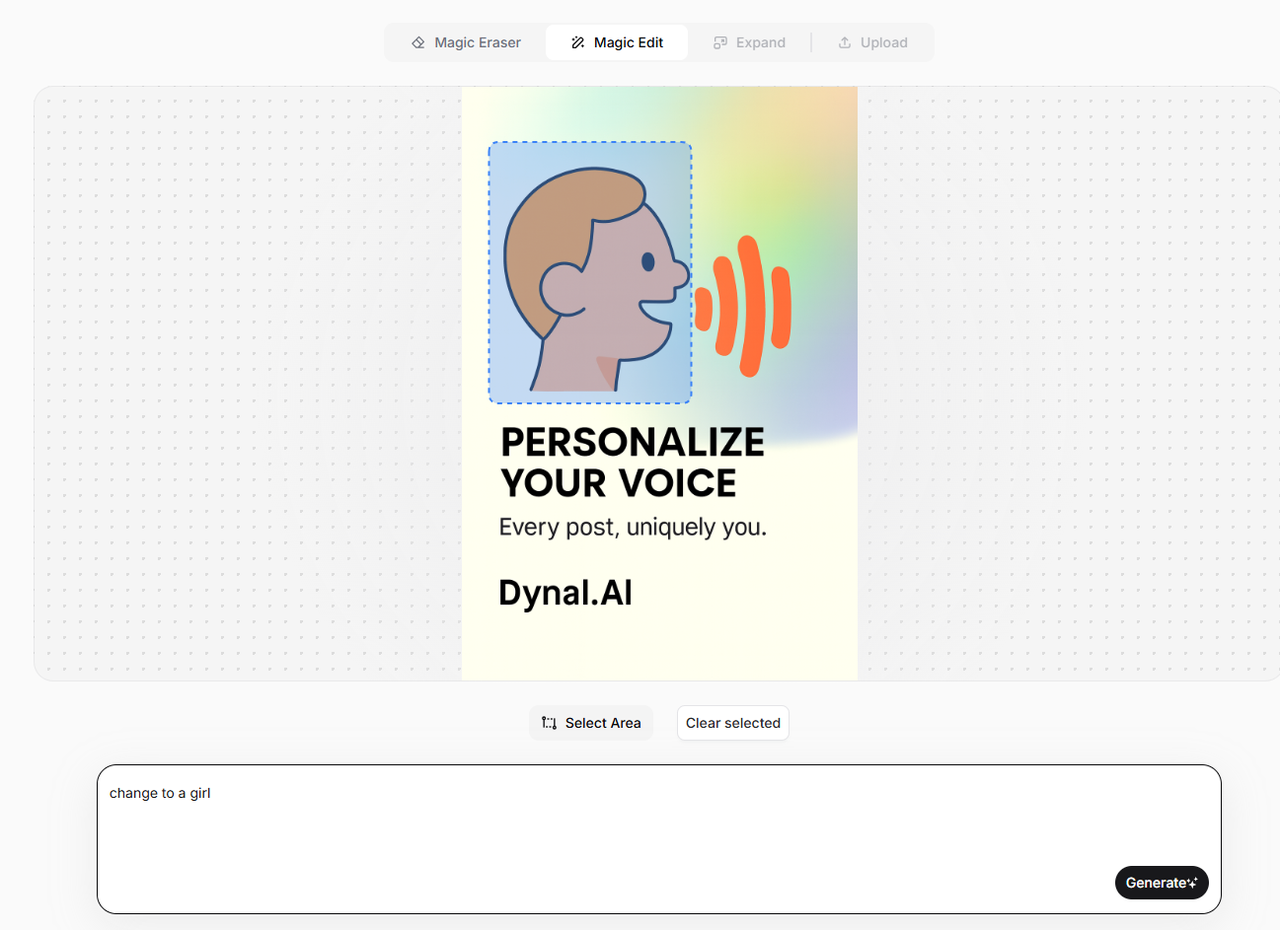The height and width of the screenshot is (930, 1280).
Task: Click the "Every post, uniquely you." text
Action: tap(633, 527)
